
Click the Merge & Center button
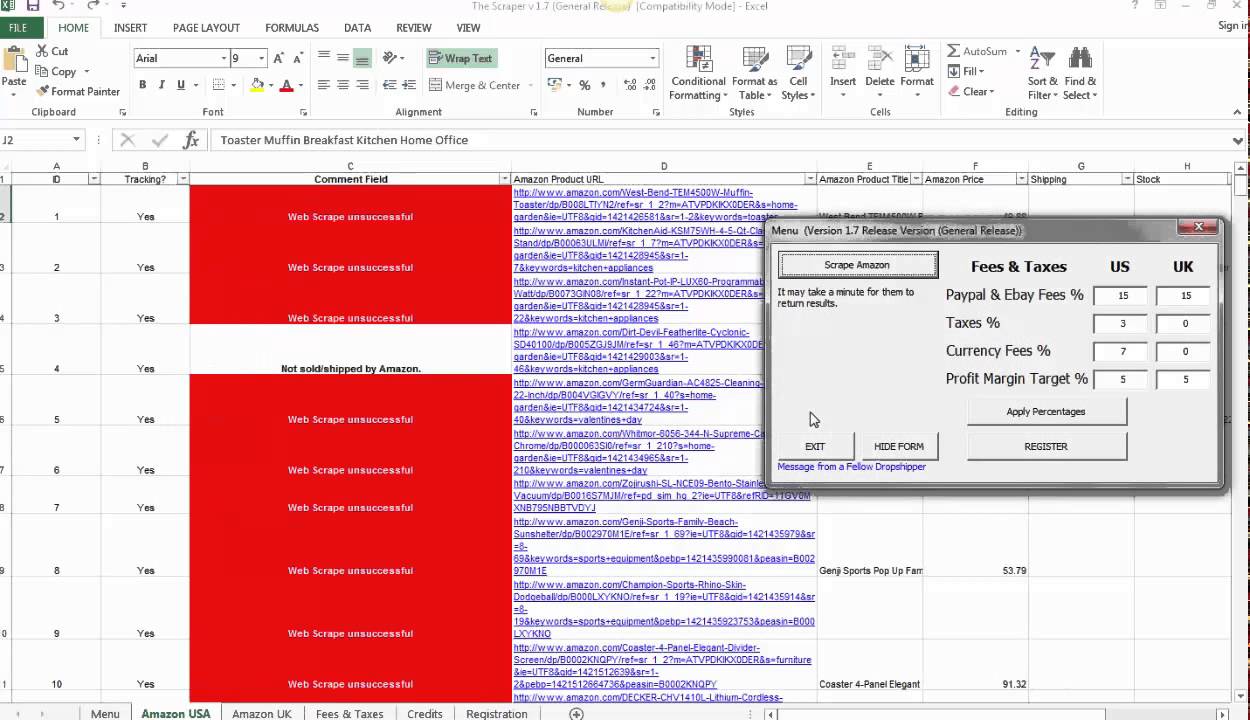[475, 85]
